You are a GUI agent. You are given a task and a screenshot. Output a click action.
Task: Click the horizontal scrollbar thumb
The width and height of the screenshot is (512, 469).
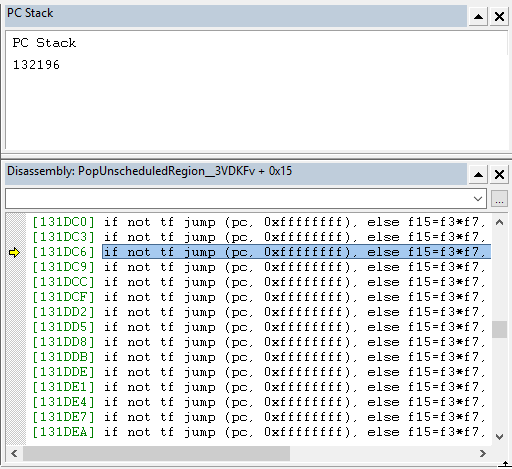pos(156,453)
